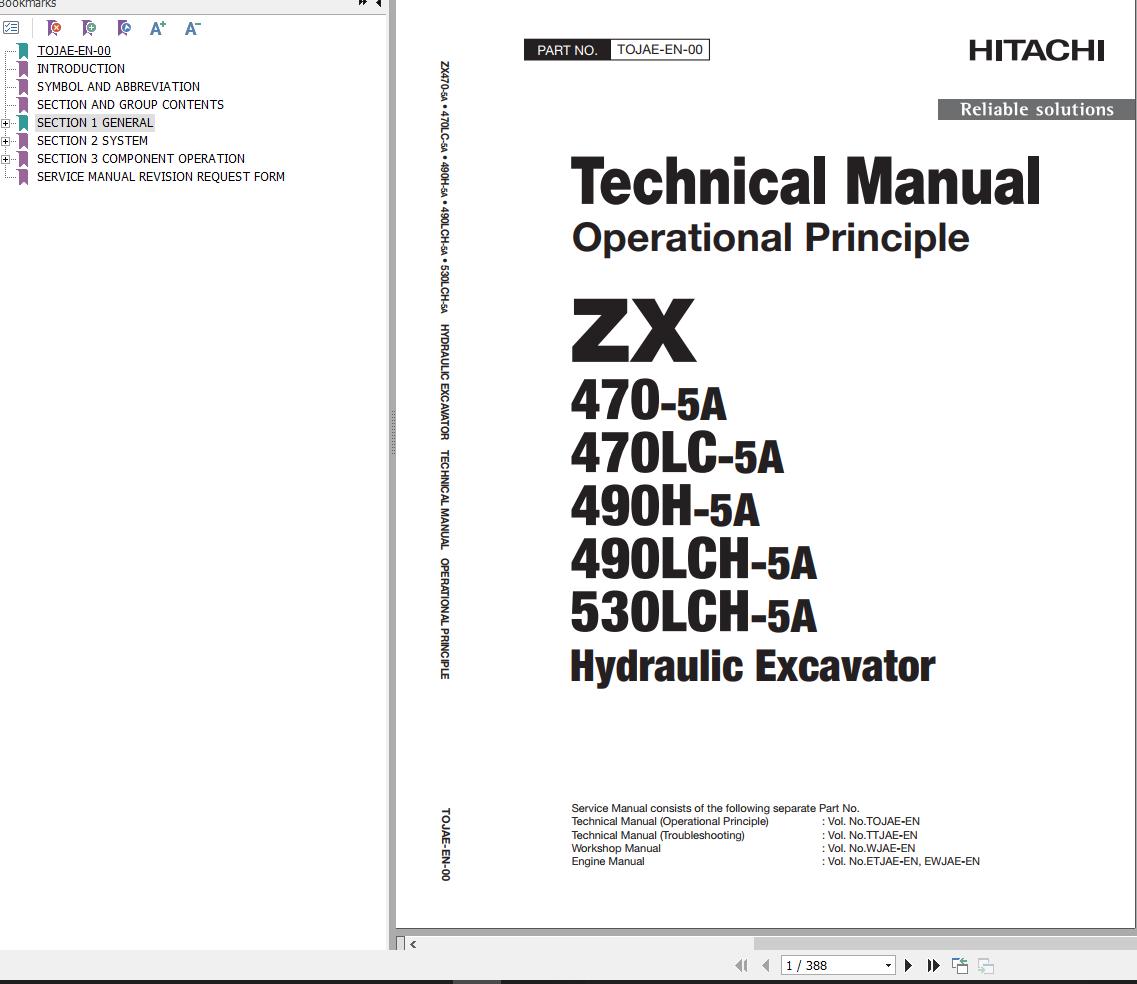Click the 'Workshop Manual' line

pos(616,848)
